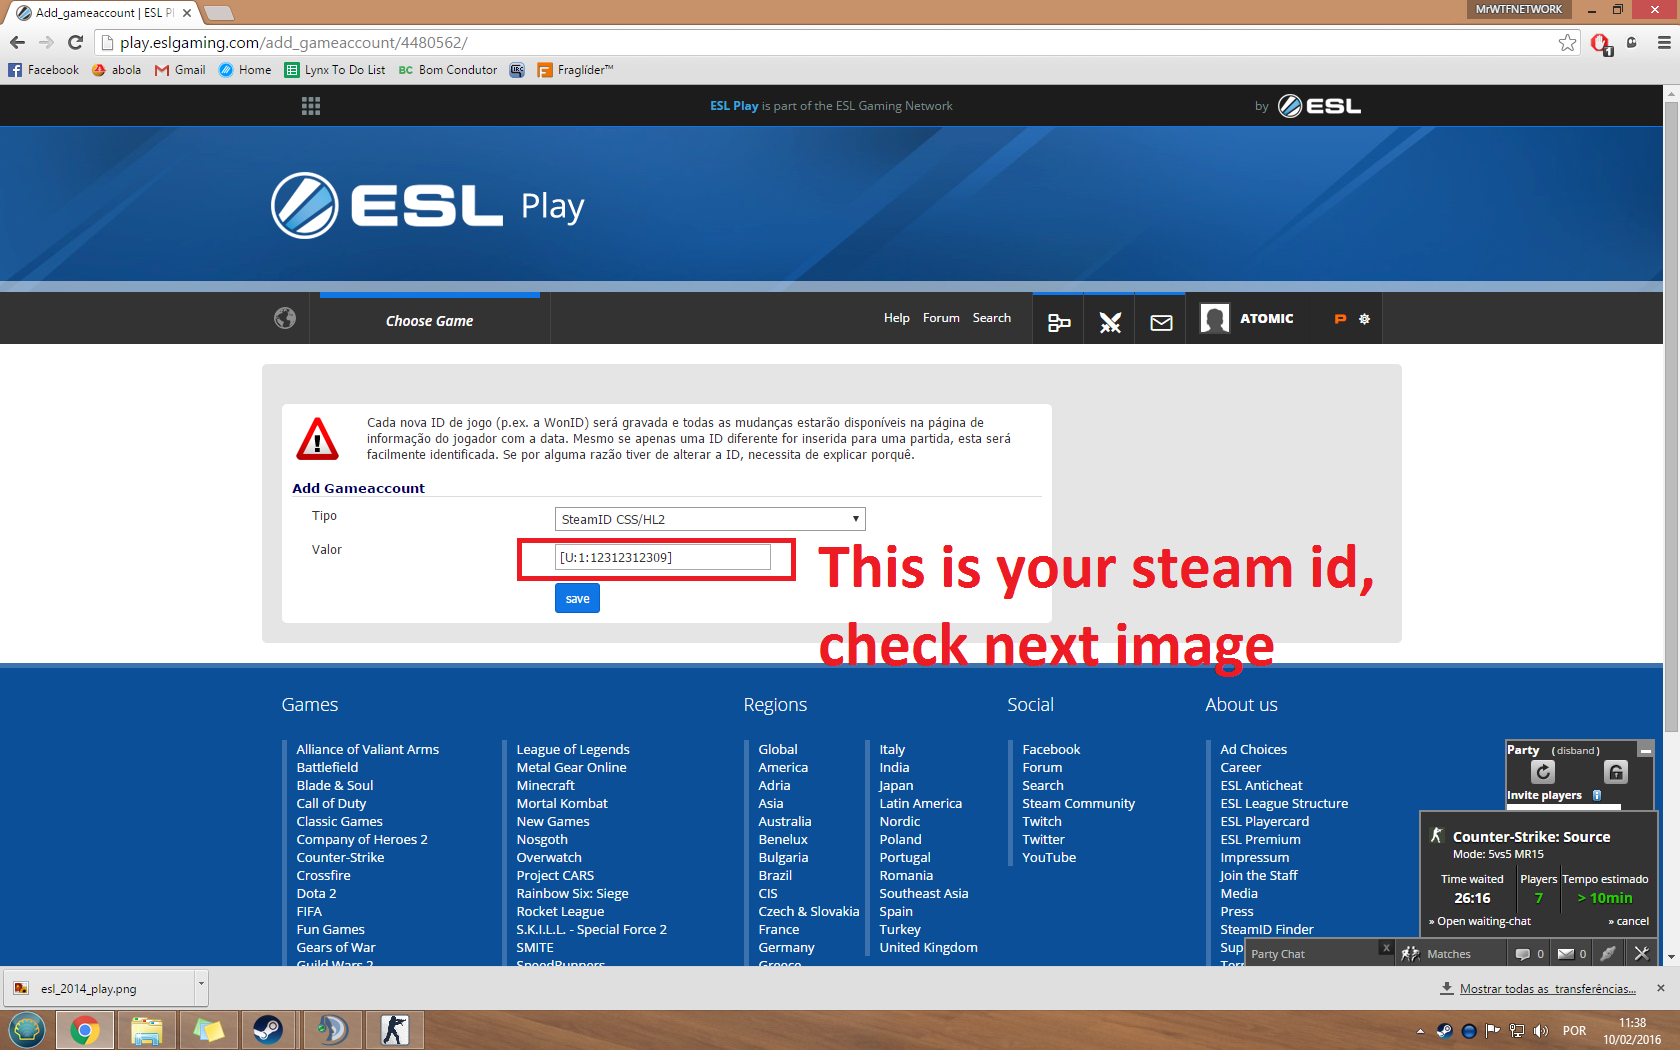Click the wrench tools icon in bottom bar
The image size is (1680, 1050).
(x=1641, y=954)
